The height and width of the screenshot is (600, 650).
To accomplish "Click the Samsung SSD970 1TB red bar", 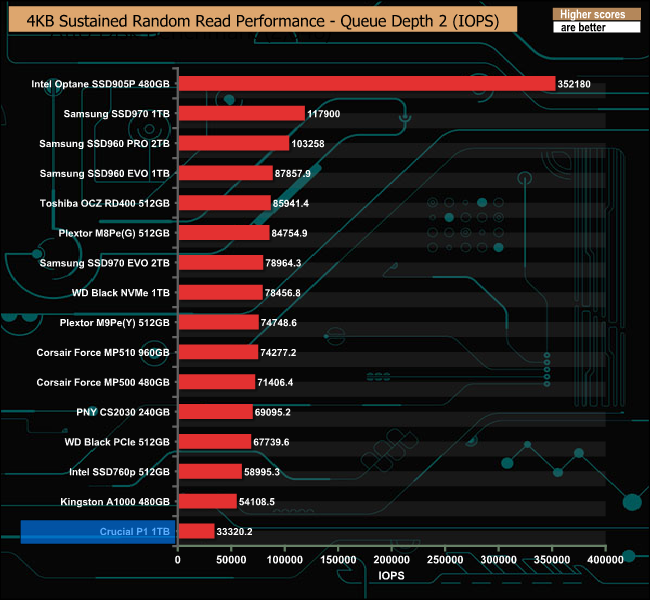I will coord(242,114).
